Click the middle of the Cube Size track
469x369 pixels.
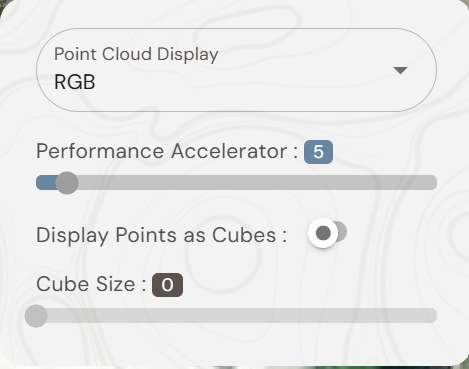point(236,316)
